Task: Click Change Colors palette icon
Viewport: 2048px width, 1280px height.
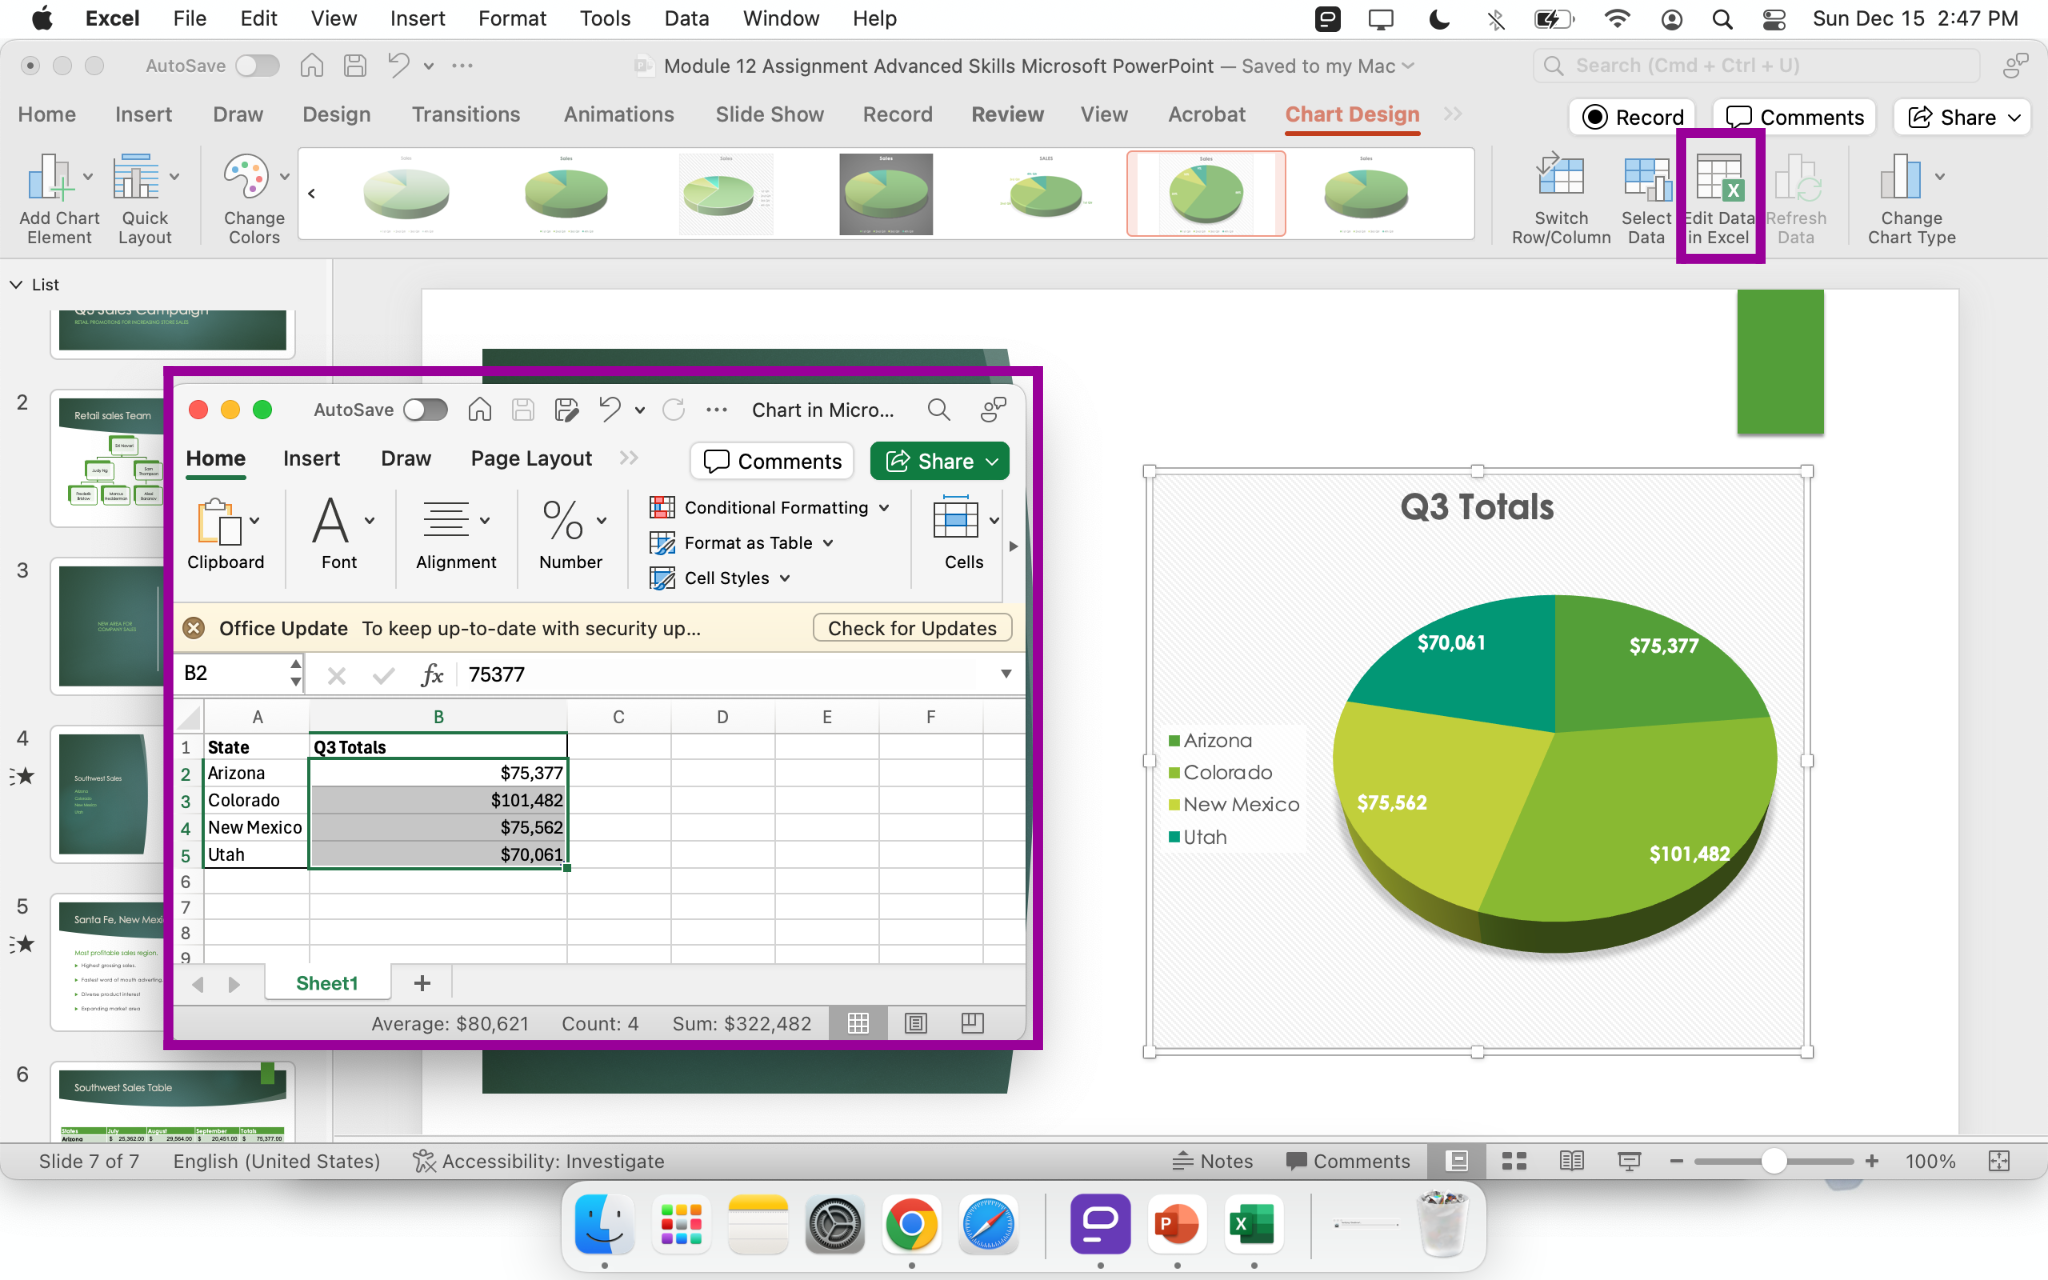Action: click(x=246, y=178)
